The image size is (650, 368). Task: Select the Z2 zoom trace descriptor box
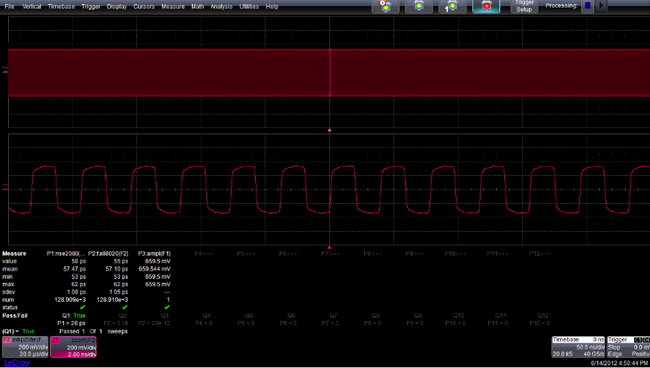click(x=73, y=347)
